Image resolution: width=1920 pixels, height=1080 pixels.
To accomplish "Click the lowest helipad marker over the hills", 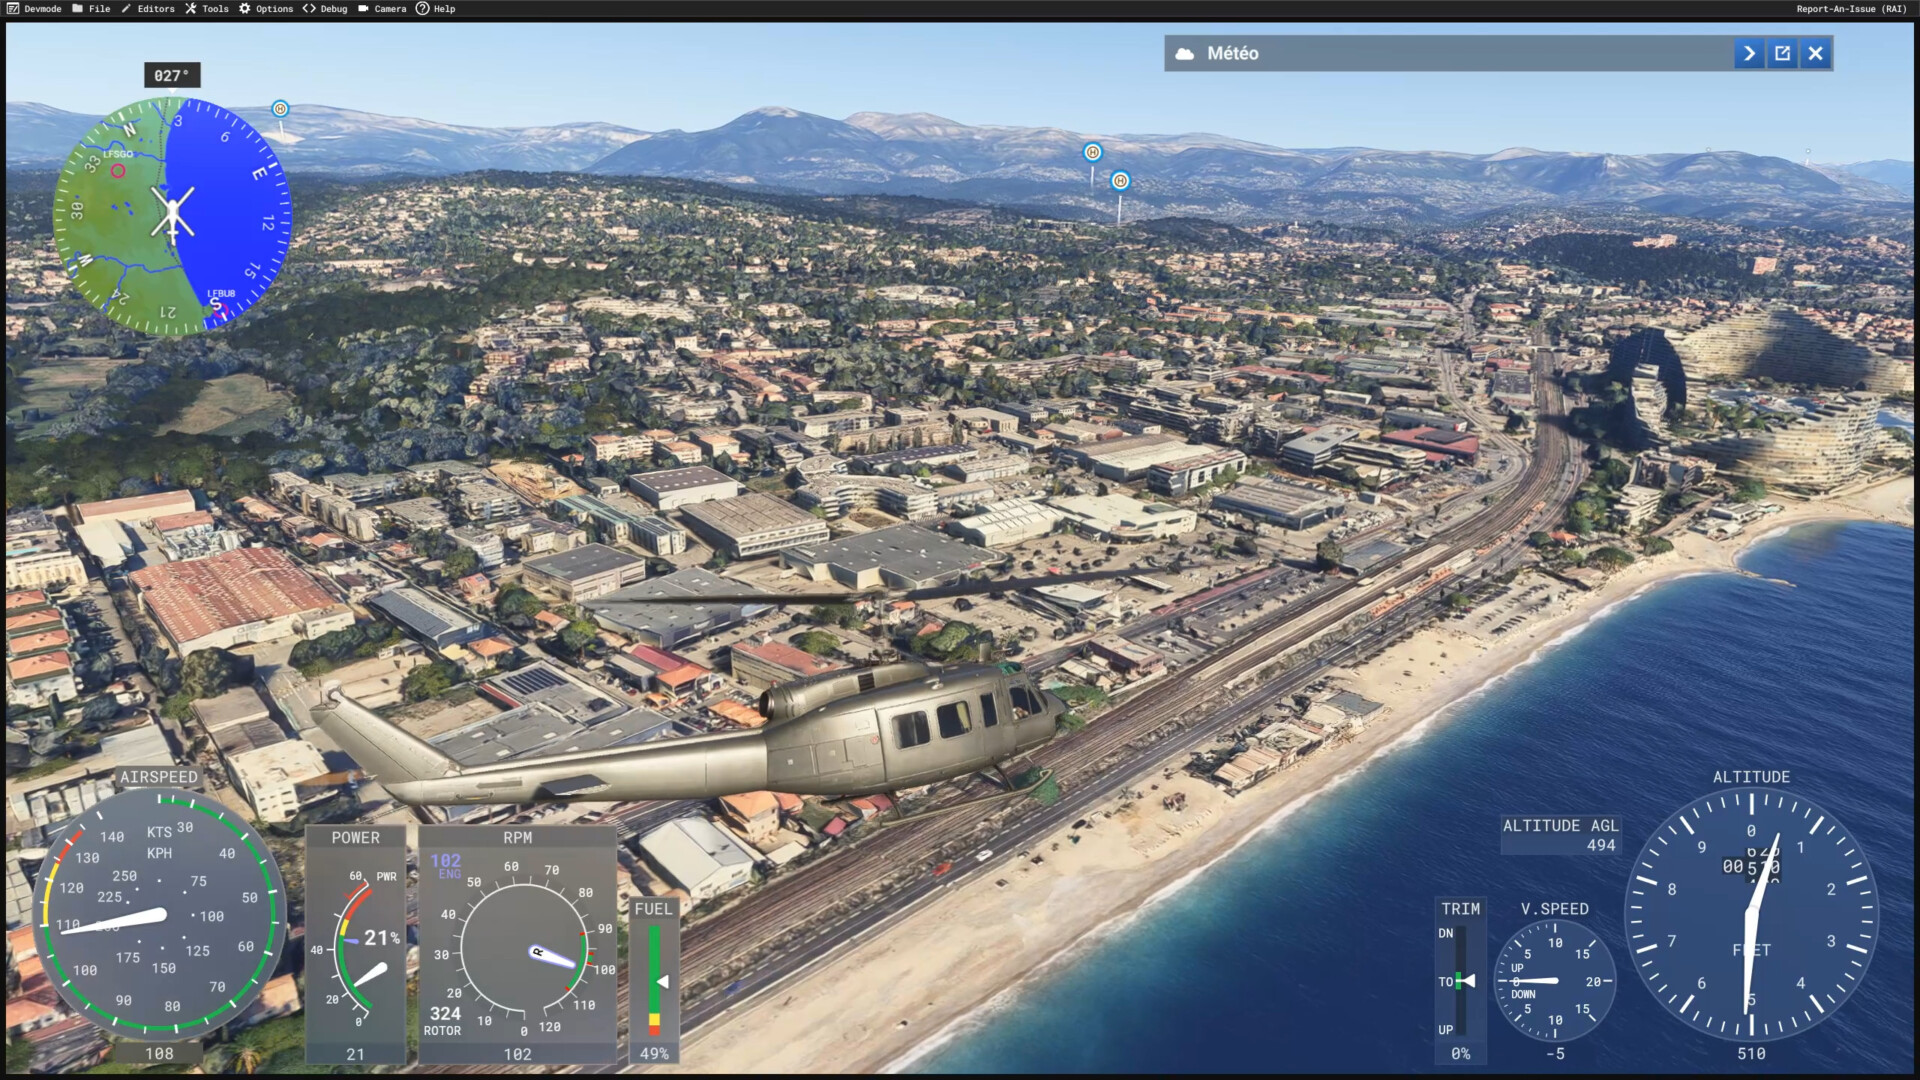I will (1120, 181).
